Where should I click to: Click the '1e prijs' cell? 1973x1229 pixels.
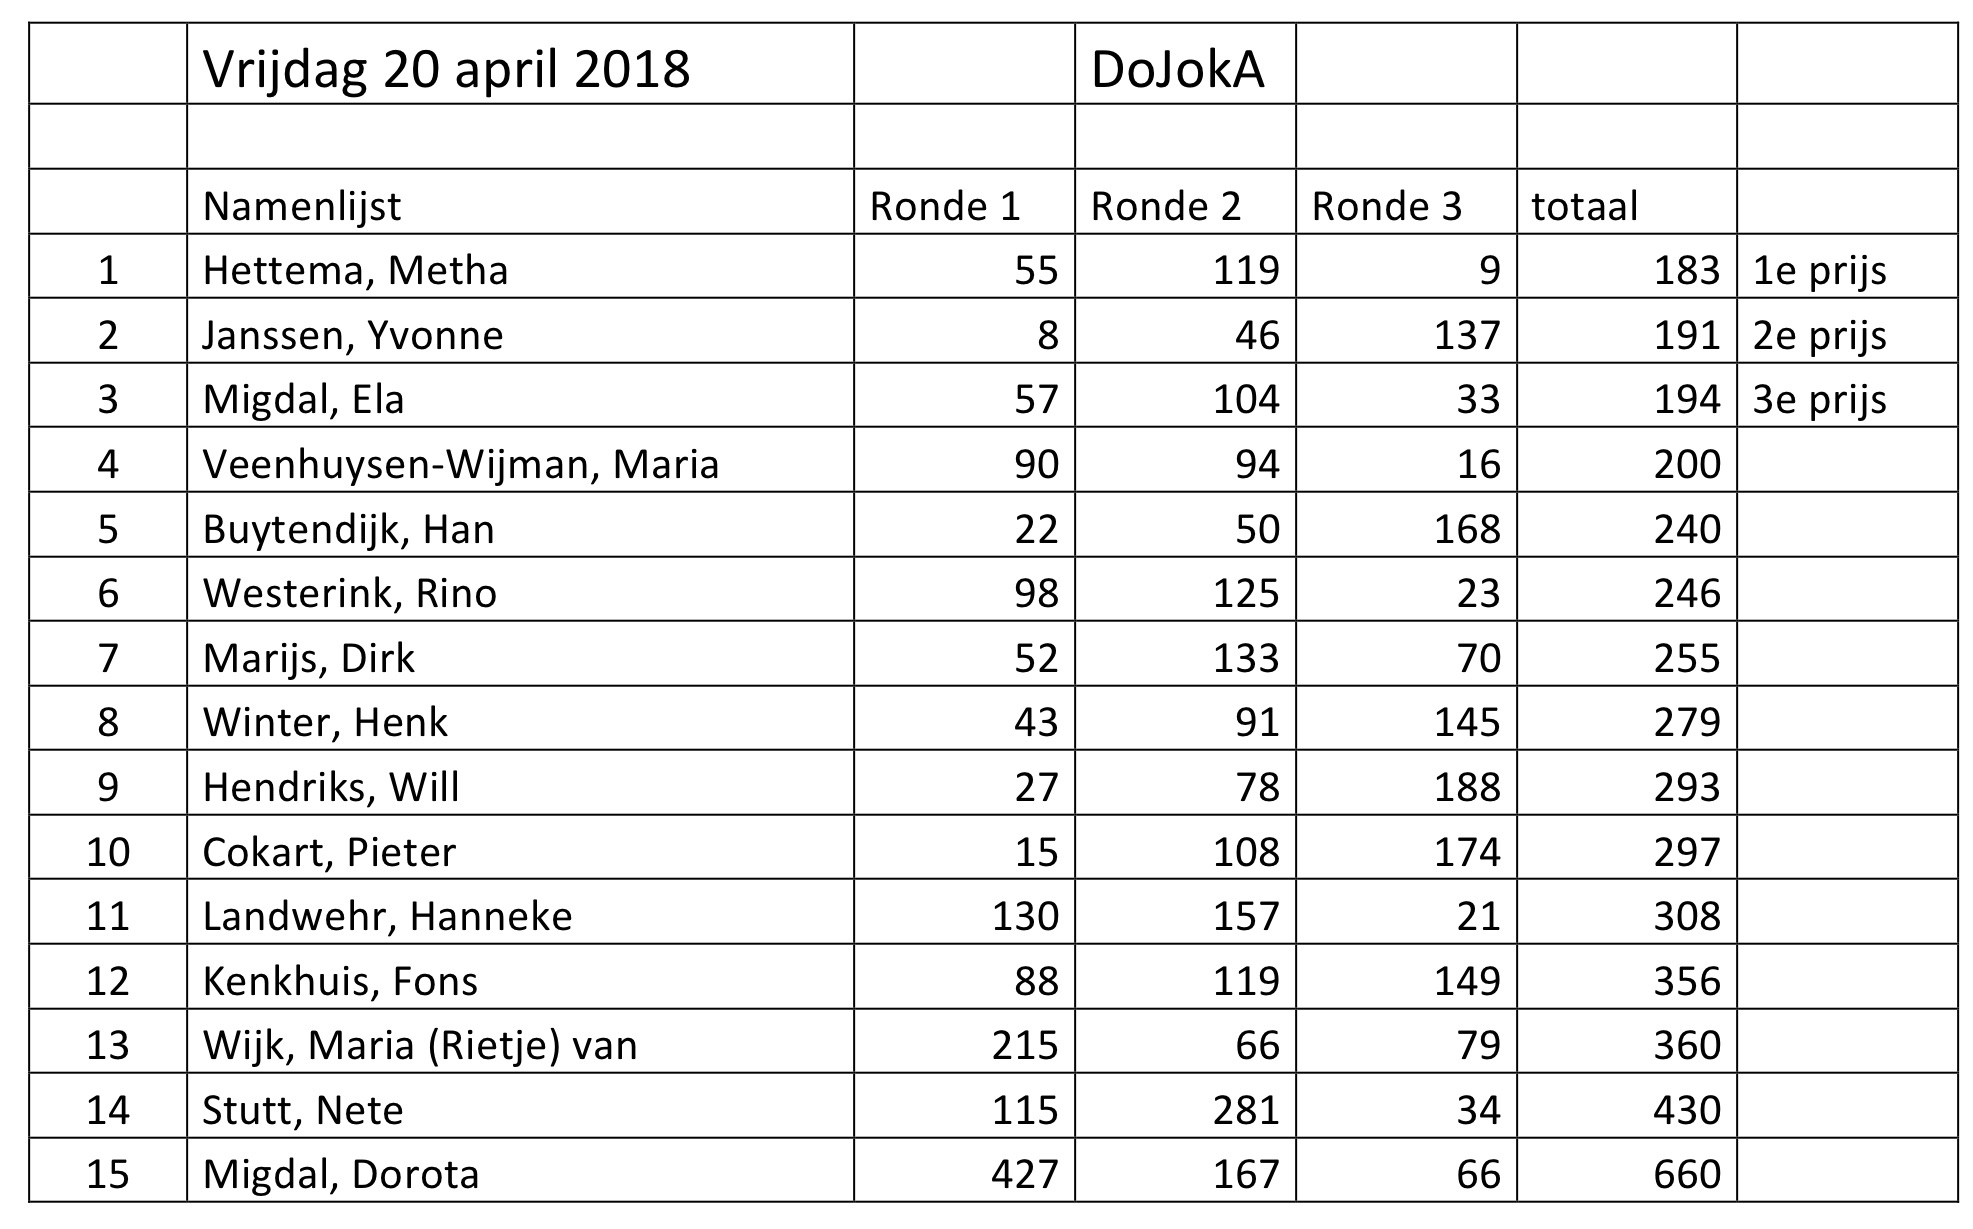pyautogui.click(x=1847, y=266)
